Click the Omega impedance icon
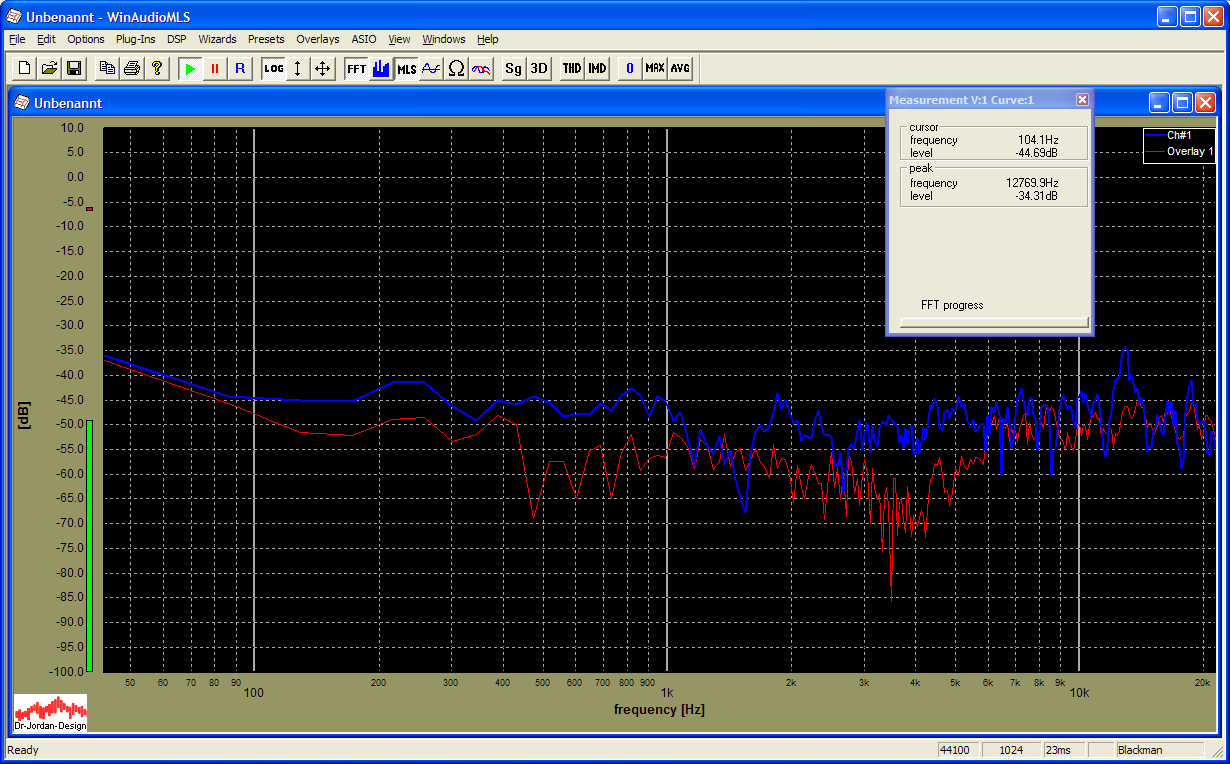The image size is (1230, 764). 456,69
